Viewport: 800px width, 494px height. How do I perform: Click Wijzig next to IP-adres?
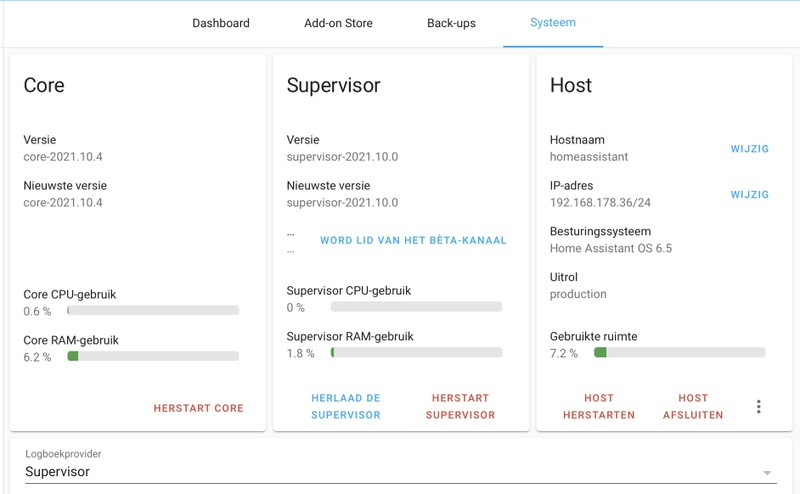coord(749,194)
